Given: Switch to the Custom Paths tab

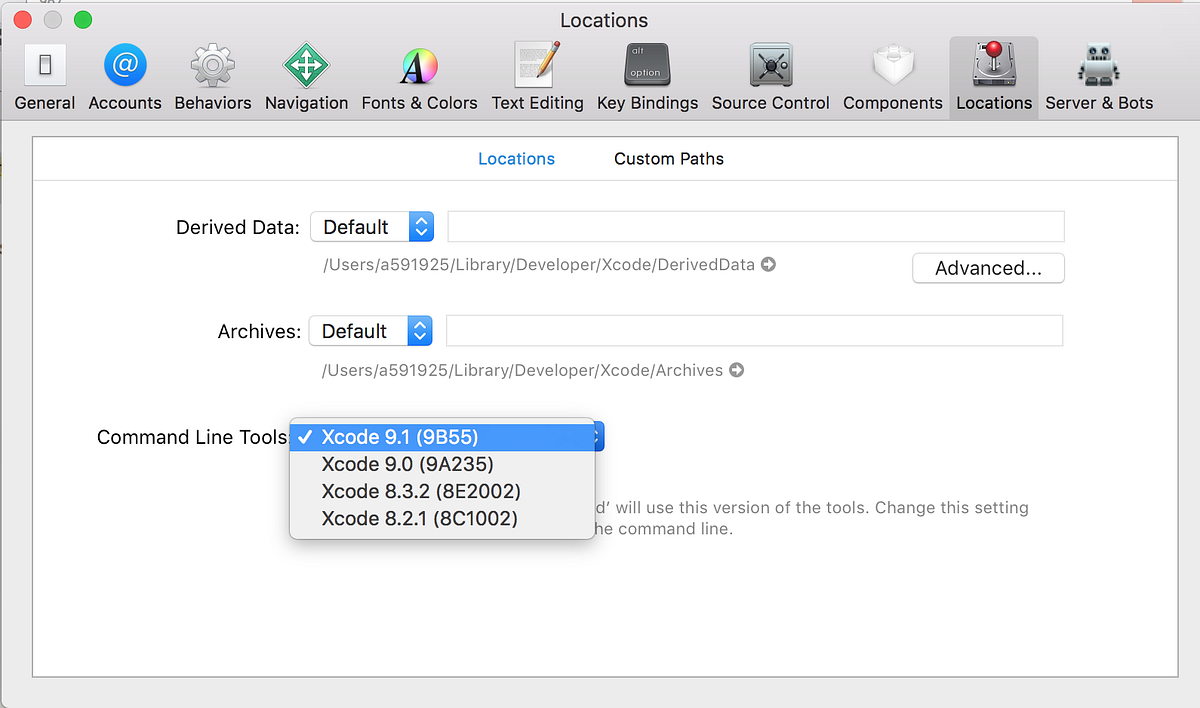Looking at the screenshot, I should pos(668,158).
